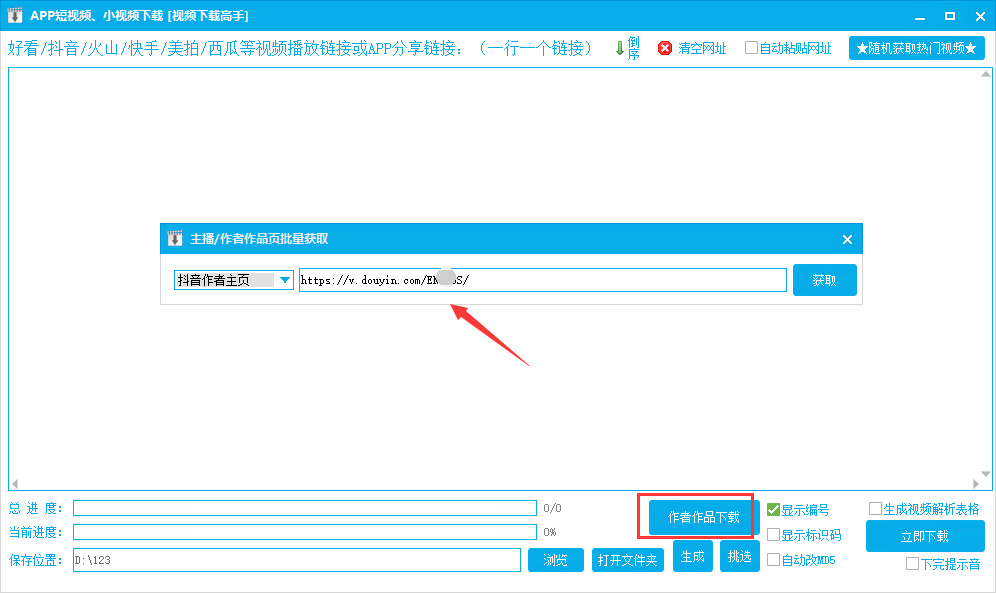Uncheck 显示编号 checkbox

(x=773, y=509)
